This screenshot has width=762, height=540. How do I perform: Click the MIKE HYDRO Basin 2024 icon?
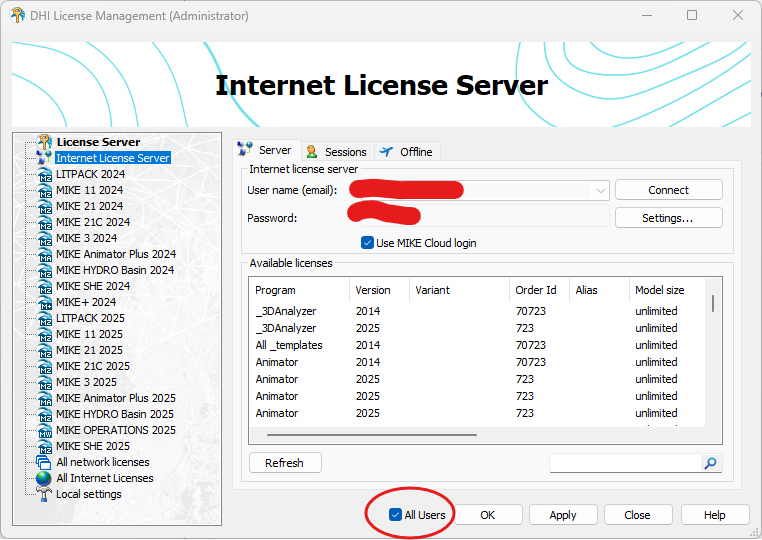point(45,270)
